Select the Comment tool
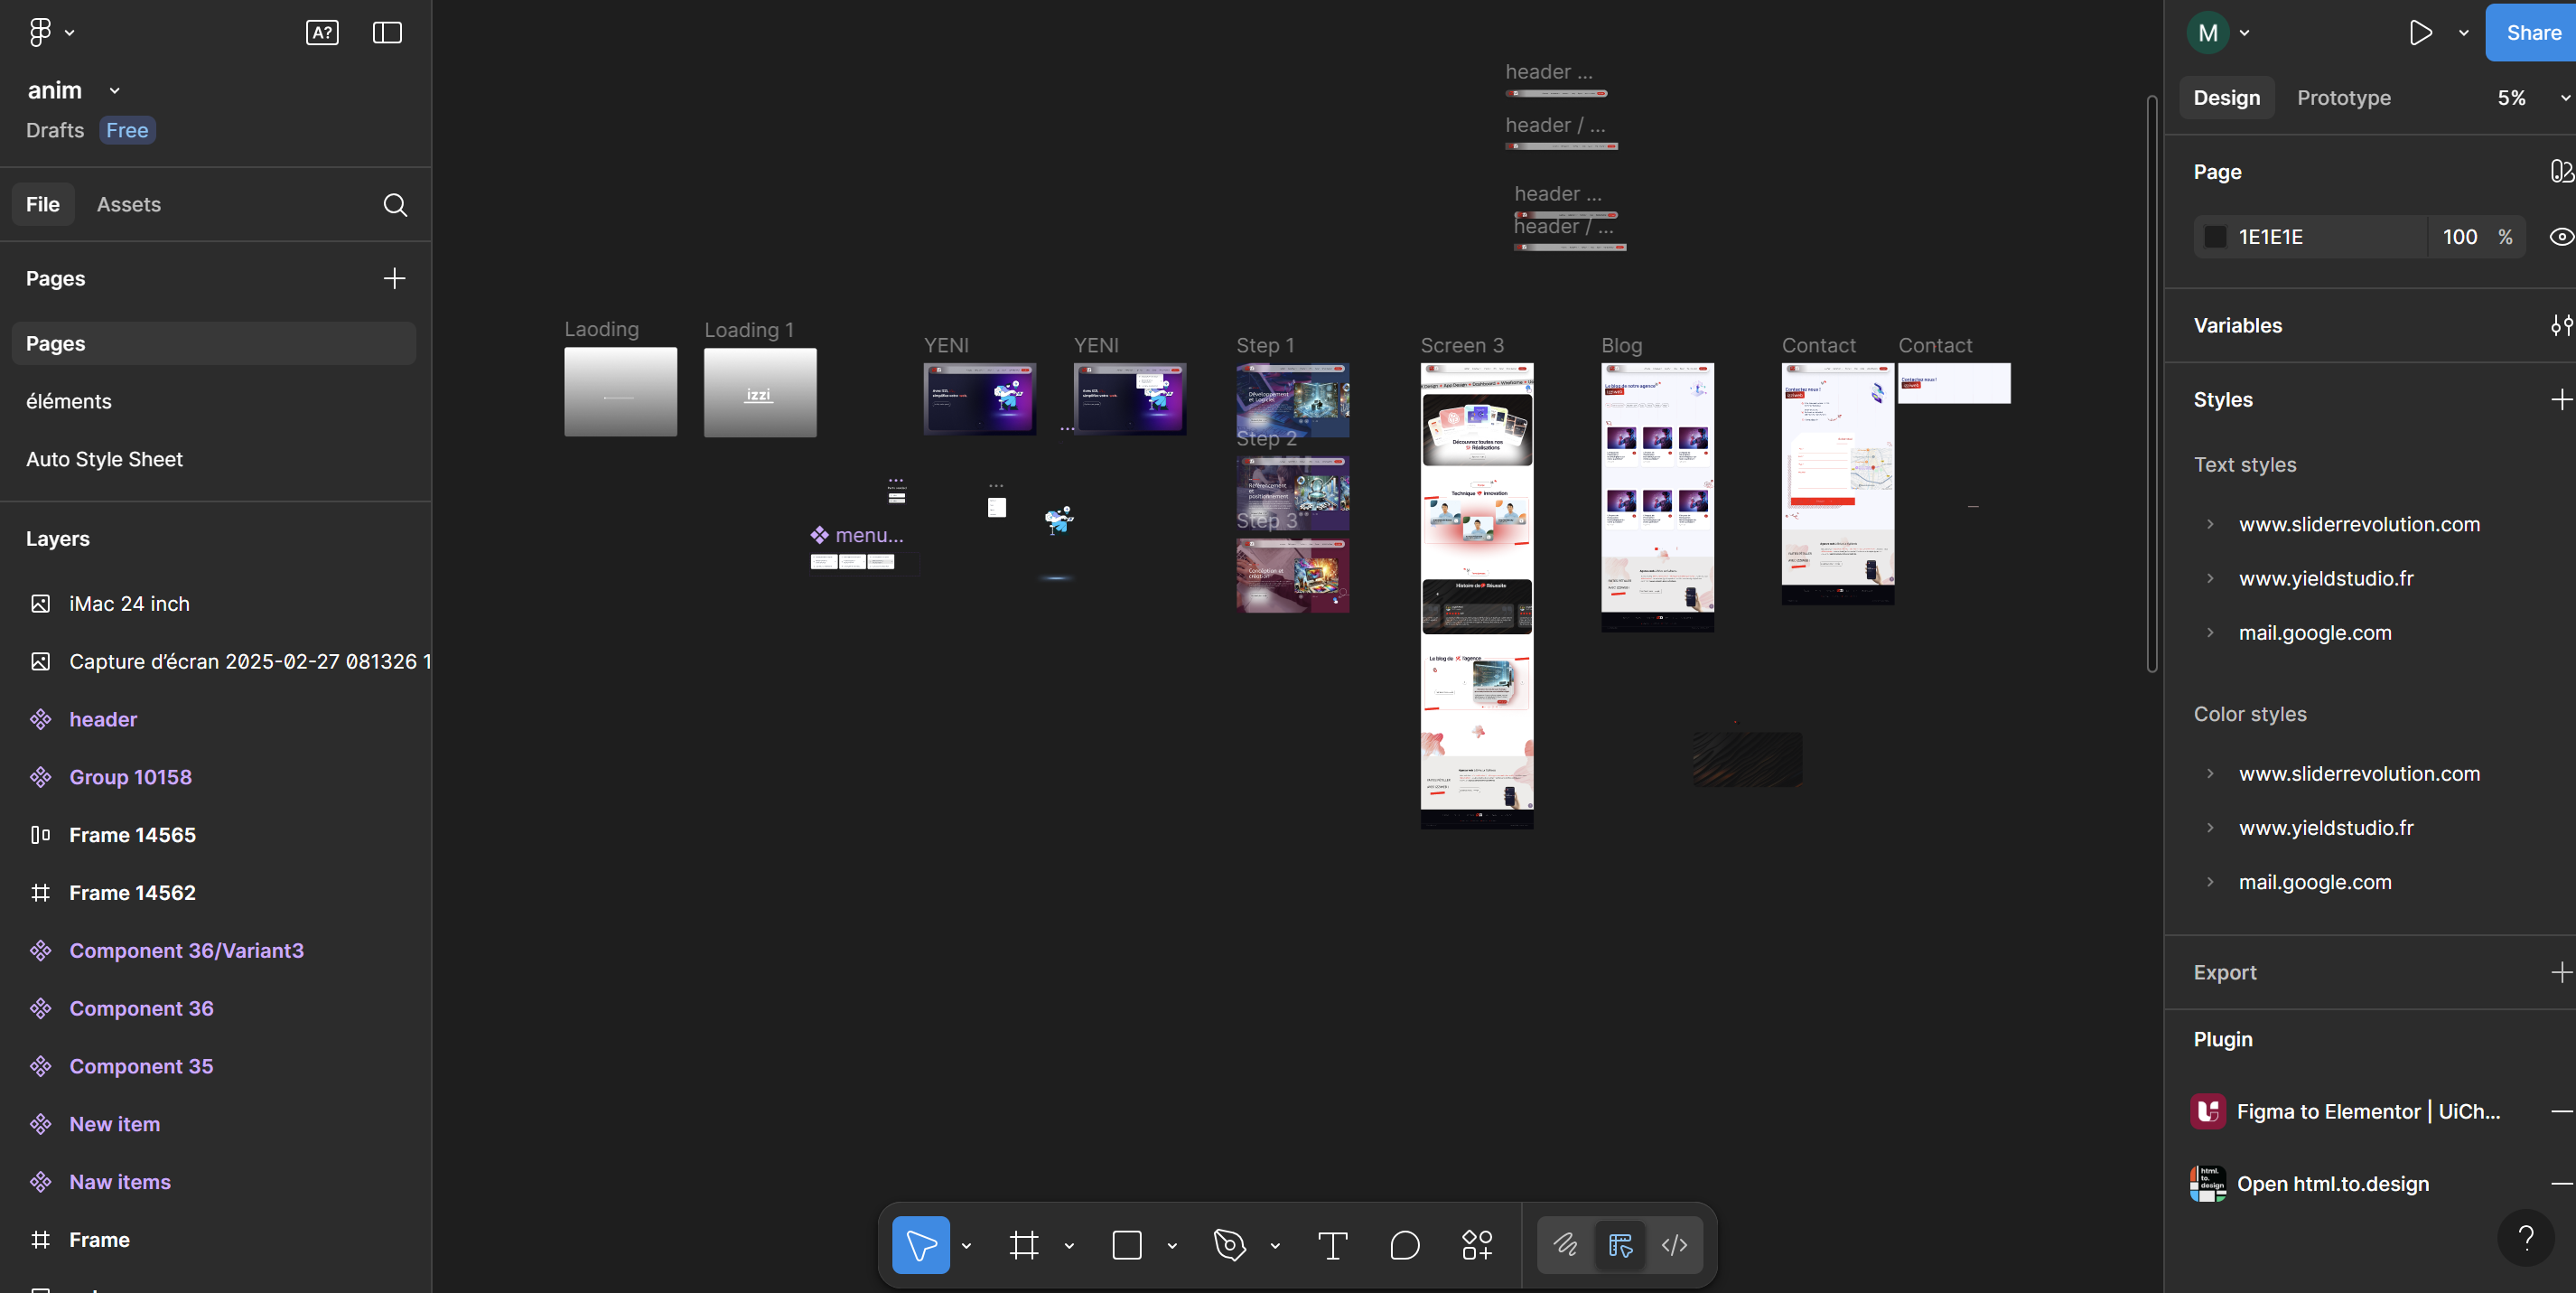The image size is (2576, 1293). click(x=1404, y=1245)
